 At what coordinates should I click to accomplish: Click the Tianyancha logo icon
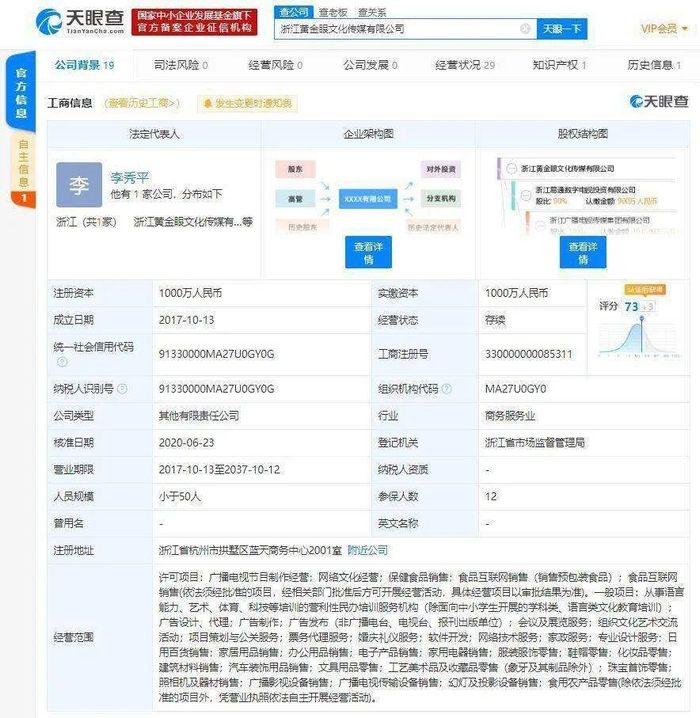49,21
